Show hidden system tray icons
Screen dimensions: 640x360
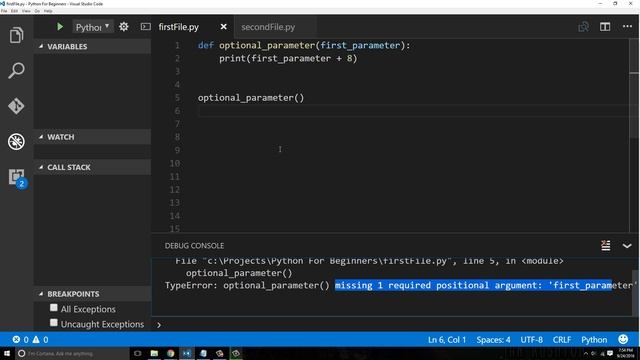pyautogui.click(x=586, y=353)
